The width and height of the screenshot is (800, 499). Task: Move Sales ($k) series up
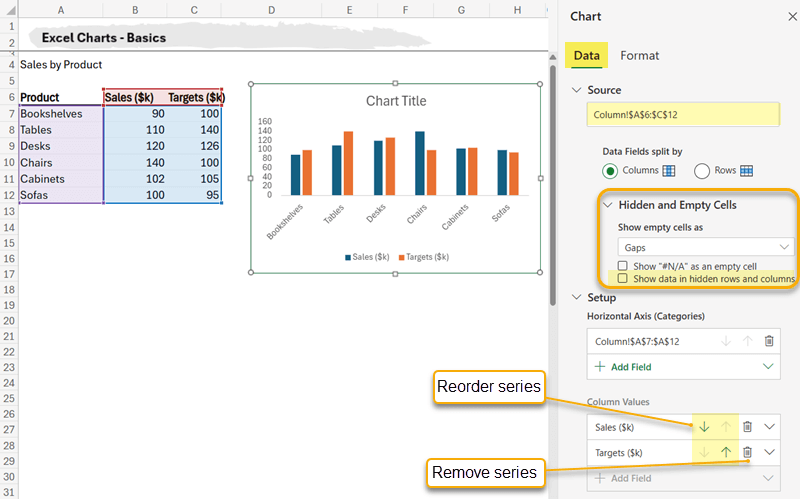726,427
